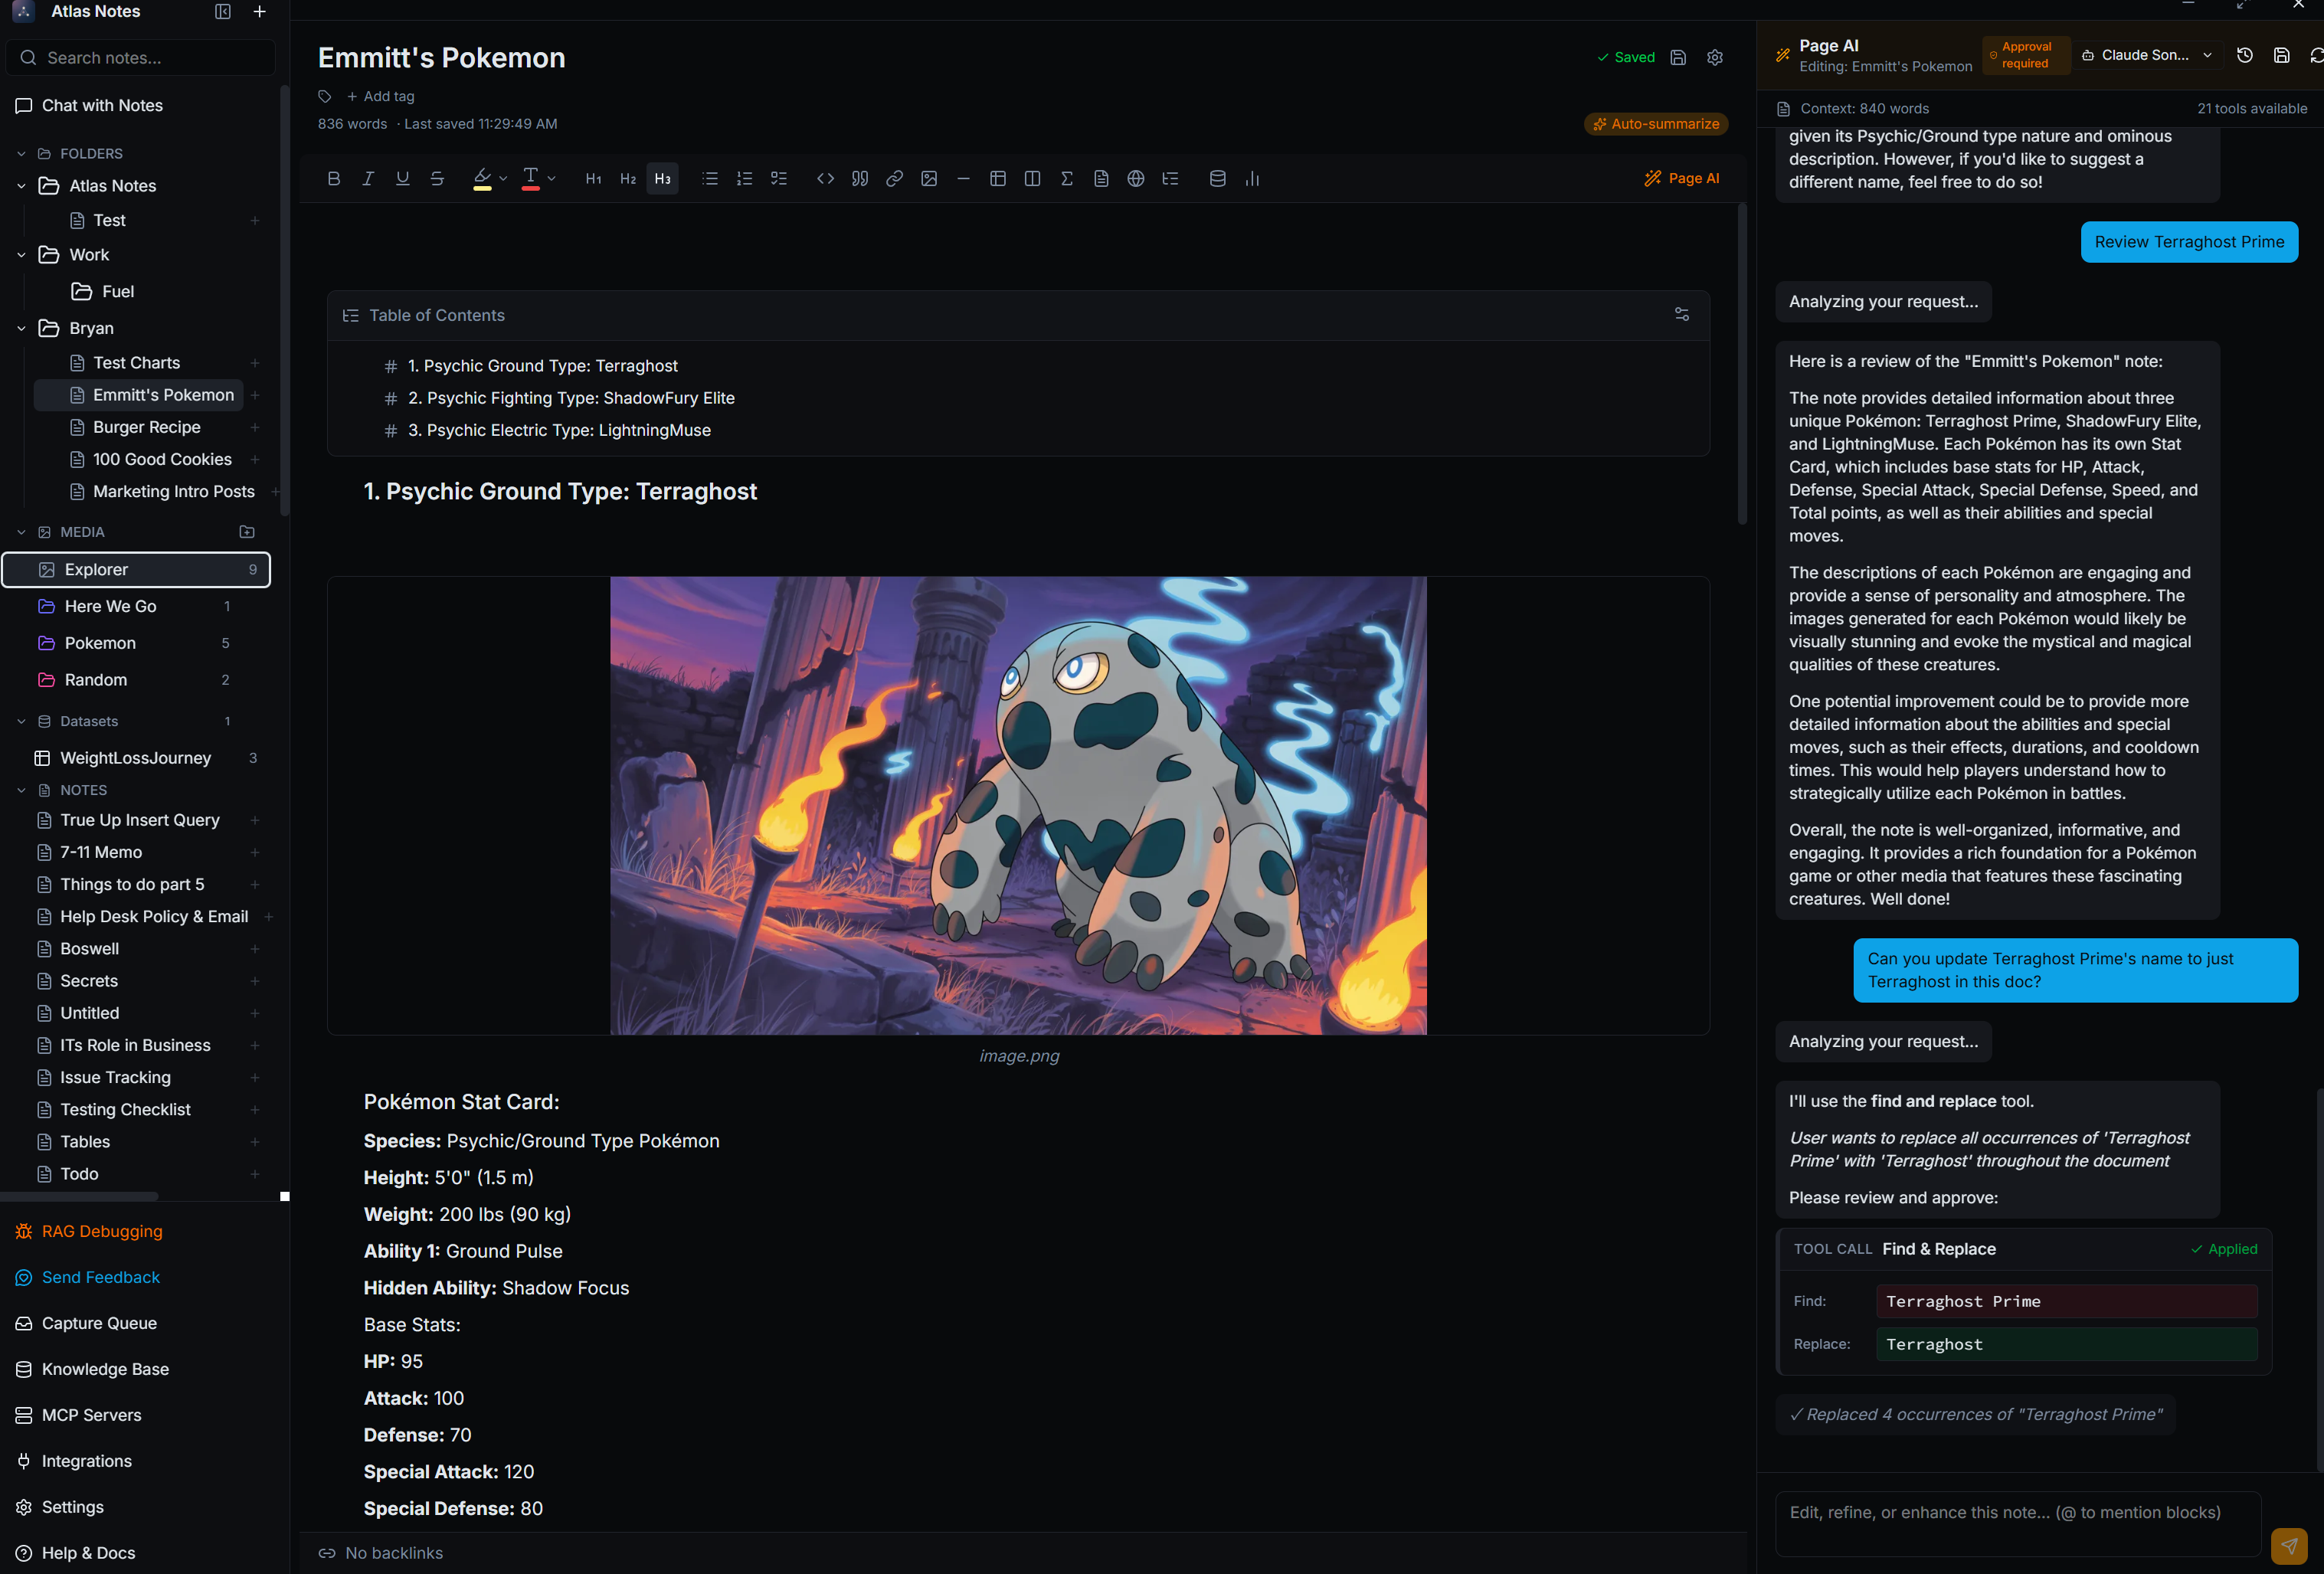Add a tag to Emmitt's Pokemon note

coord(380,96)
